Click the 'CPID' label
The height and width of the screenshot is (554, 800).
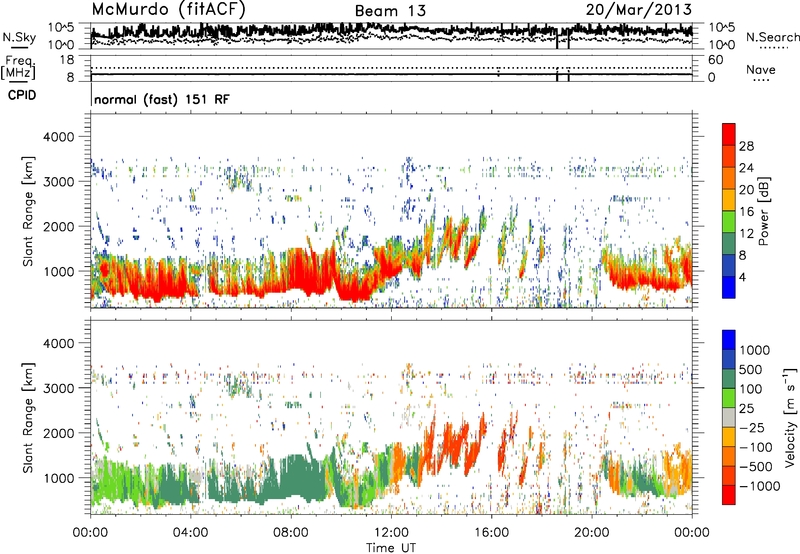(x=22, y=95)
